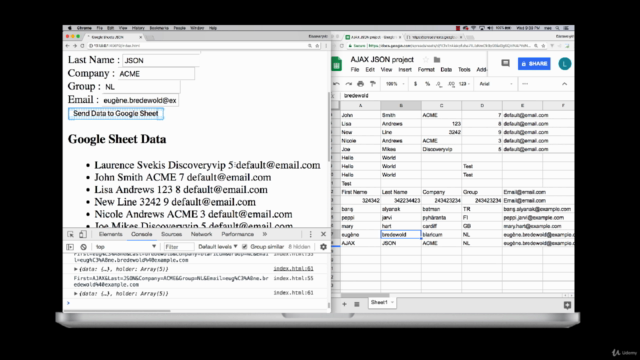Open the Arial font dropdown
The width and height of the screenshot is (640, 360).
(x=496, y=84)
